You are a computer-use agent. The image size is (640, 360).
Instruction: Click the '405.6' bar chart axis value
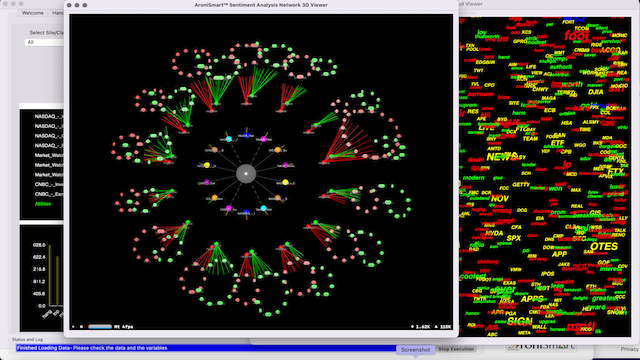pos(39,294)
